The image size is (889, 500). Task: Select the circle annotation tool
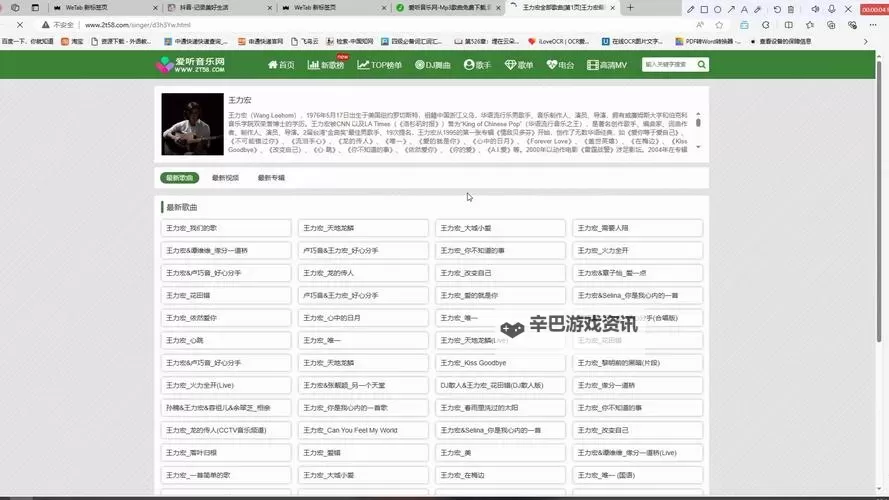(x=717, y=9)
